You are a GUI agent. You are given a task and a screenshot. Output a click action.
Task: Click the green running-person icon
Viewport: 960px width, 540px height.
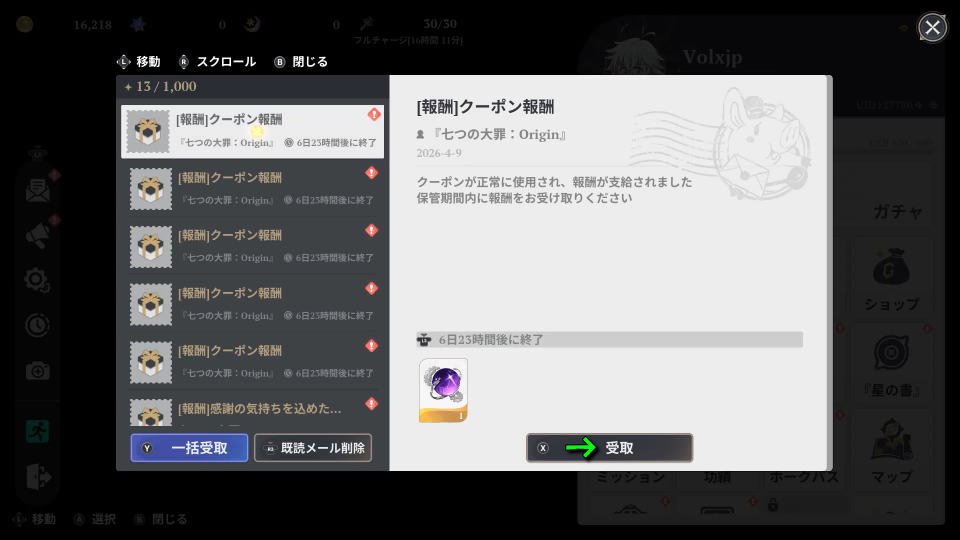(x=38, y=432)
